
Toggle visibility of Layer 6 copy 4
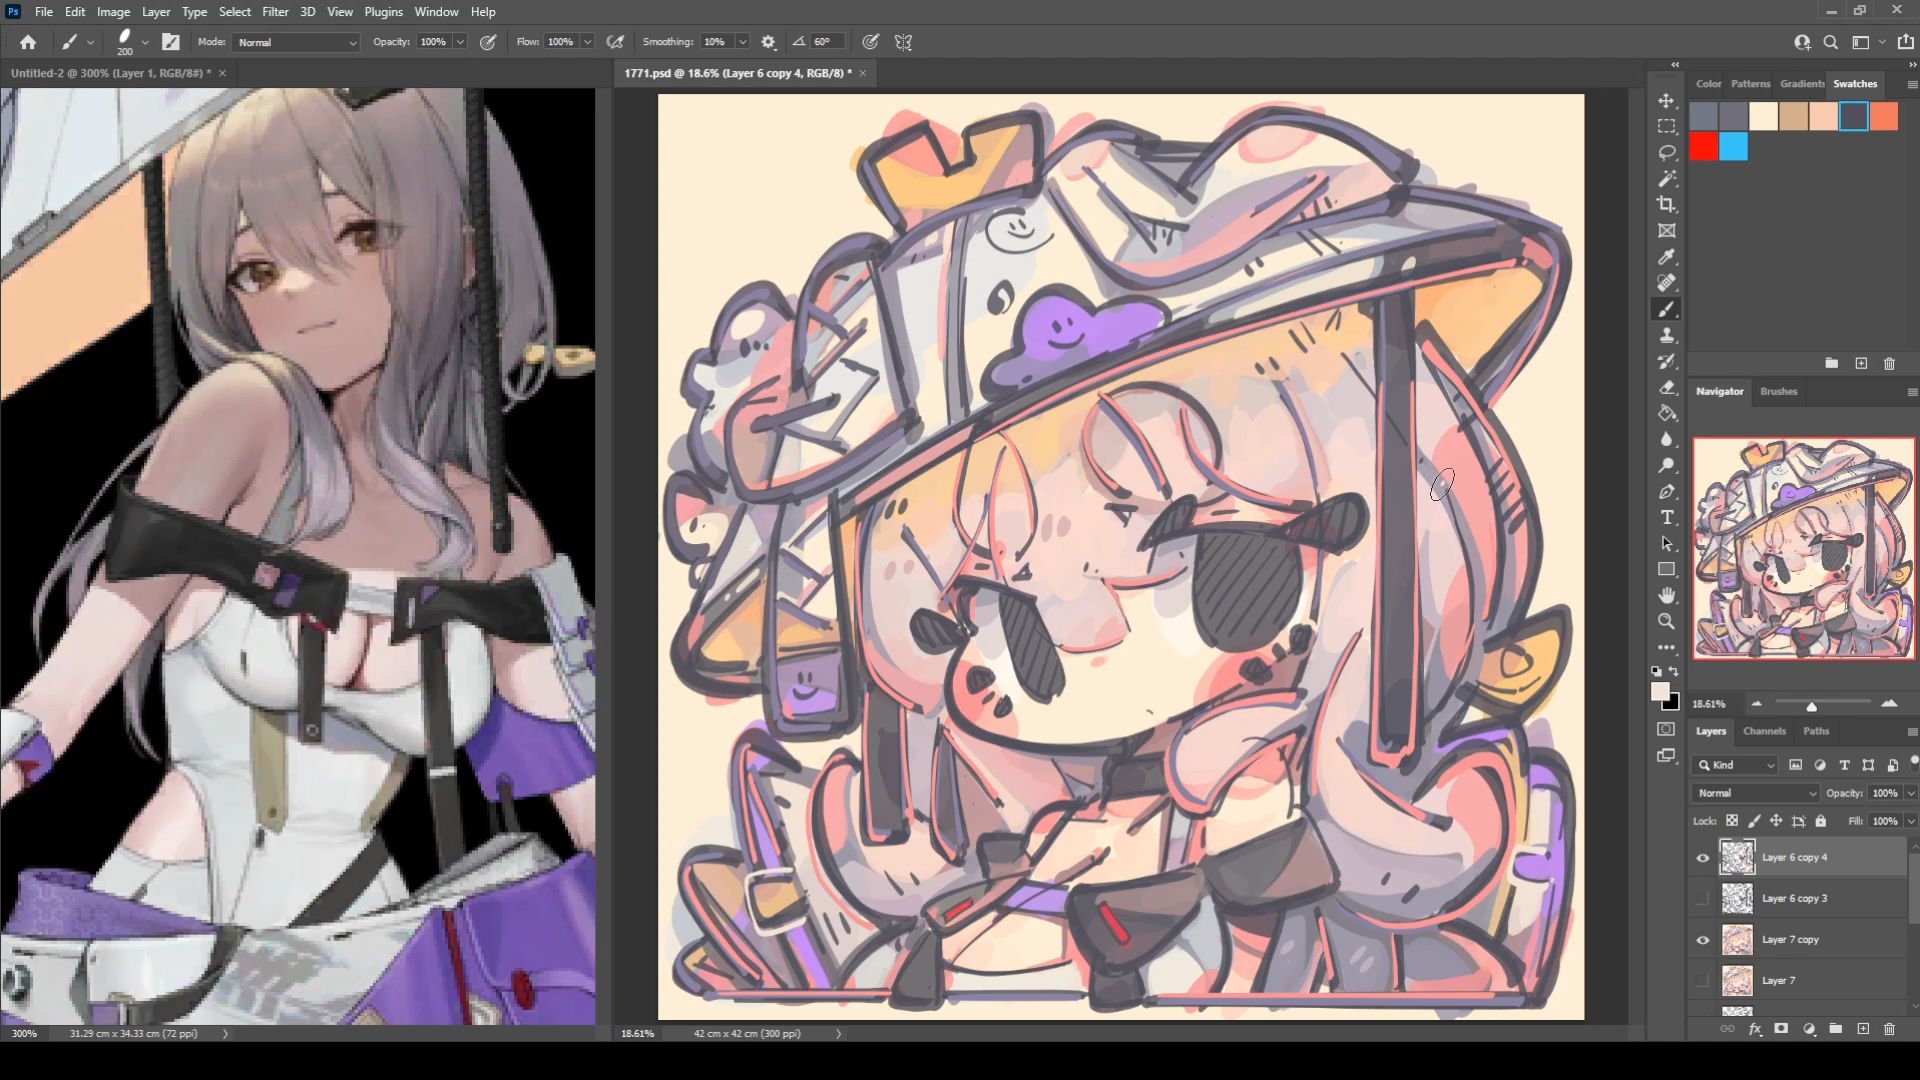click(1702, 857)
